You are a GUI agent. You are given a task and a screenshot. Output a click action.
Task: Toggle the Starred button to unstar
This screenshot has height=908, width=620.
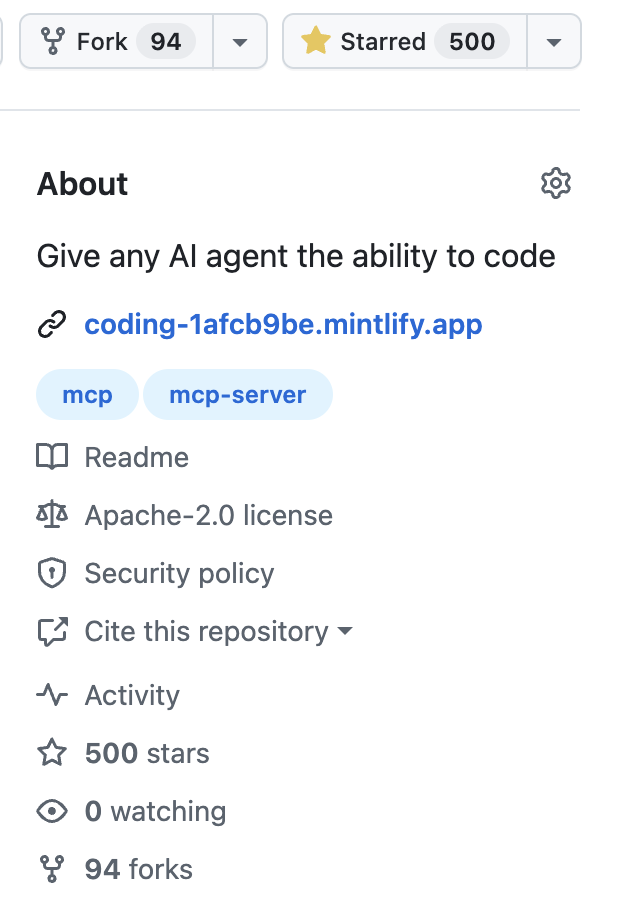pos(405,41)
